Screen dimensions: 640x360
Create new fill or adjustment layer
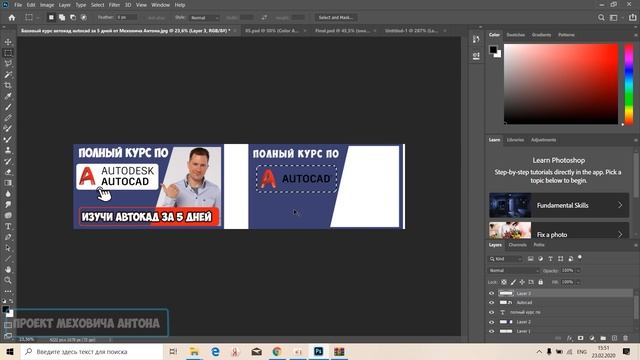pos(592,338)
